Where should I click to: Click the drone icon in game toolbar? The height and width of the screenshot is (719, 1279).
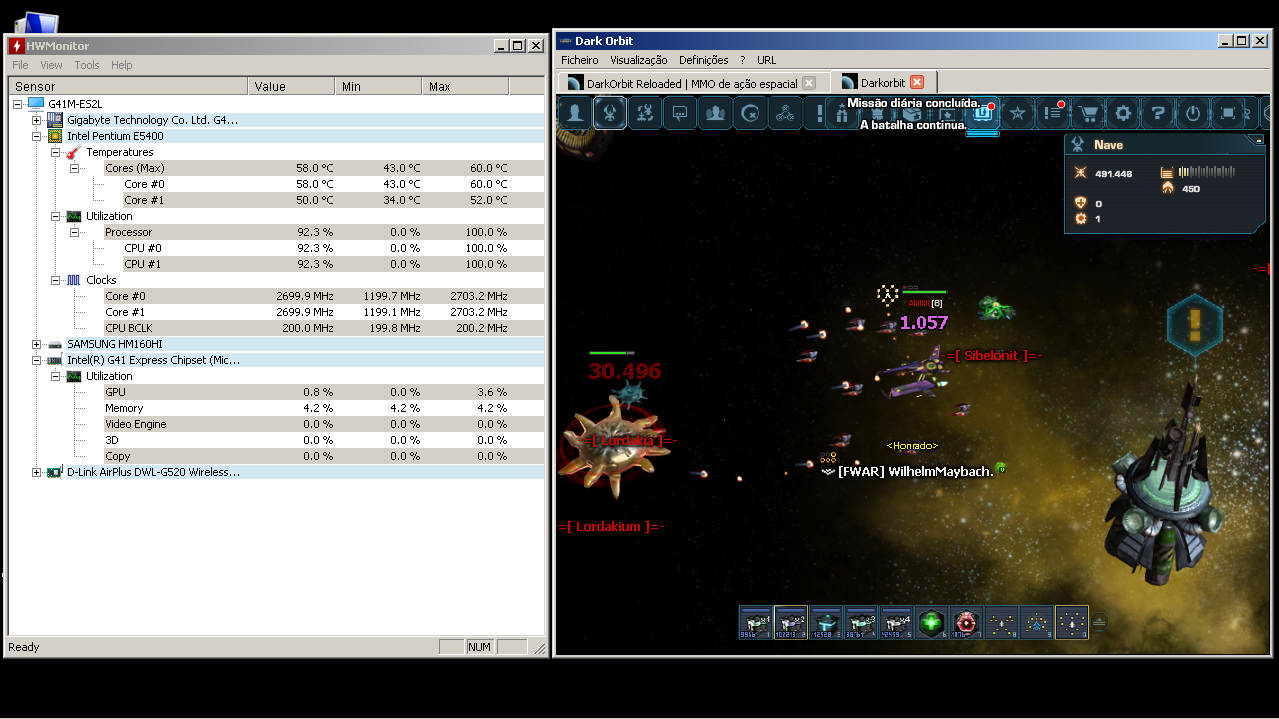coord(645,113)
